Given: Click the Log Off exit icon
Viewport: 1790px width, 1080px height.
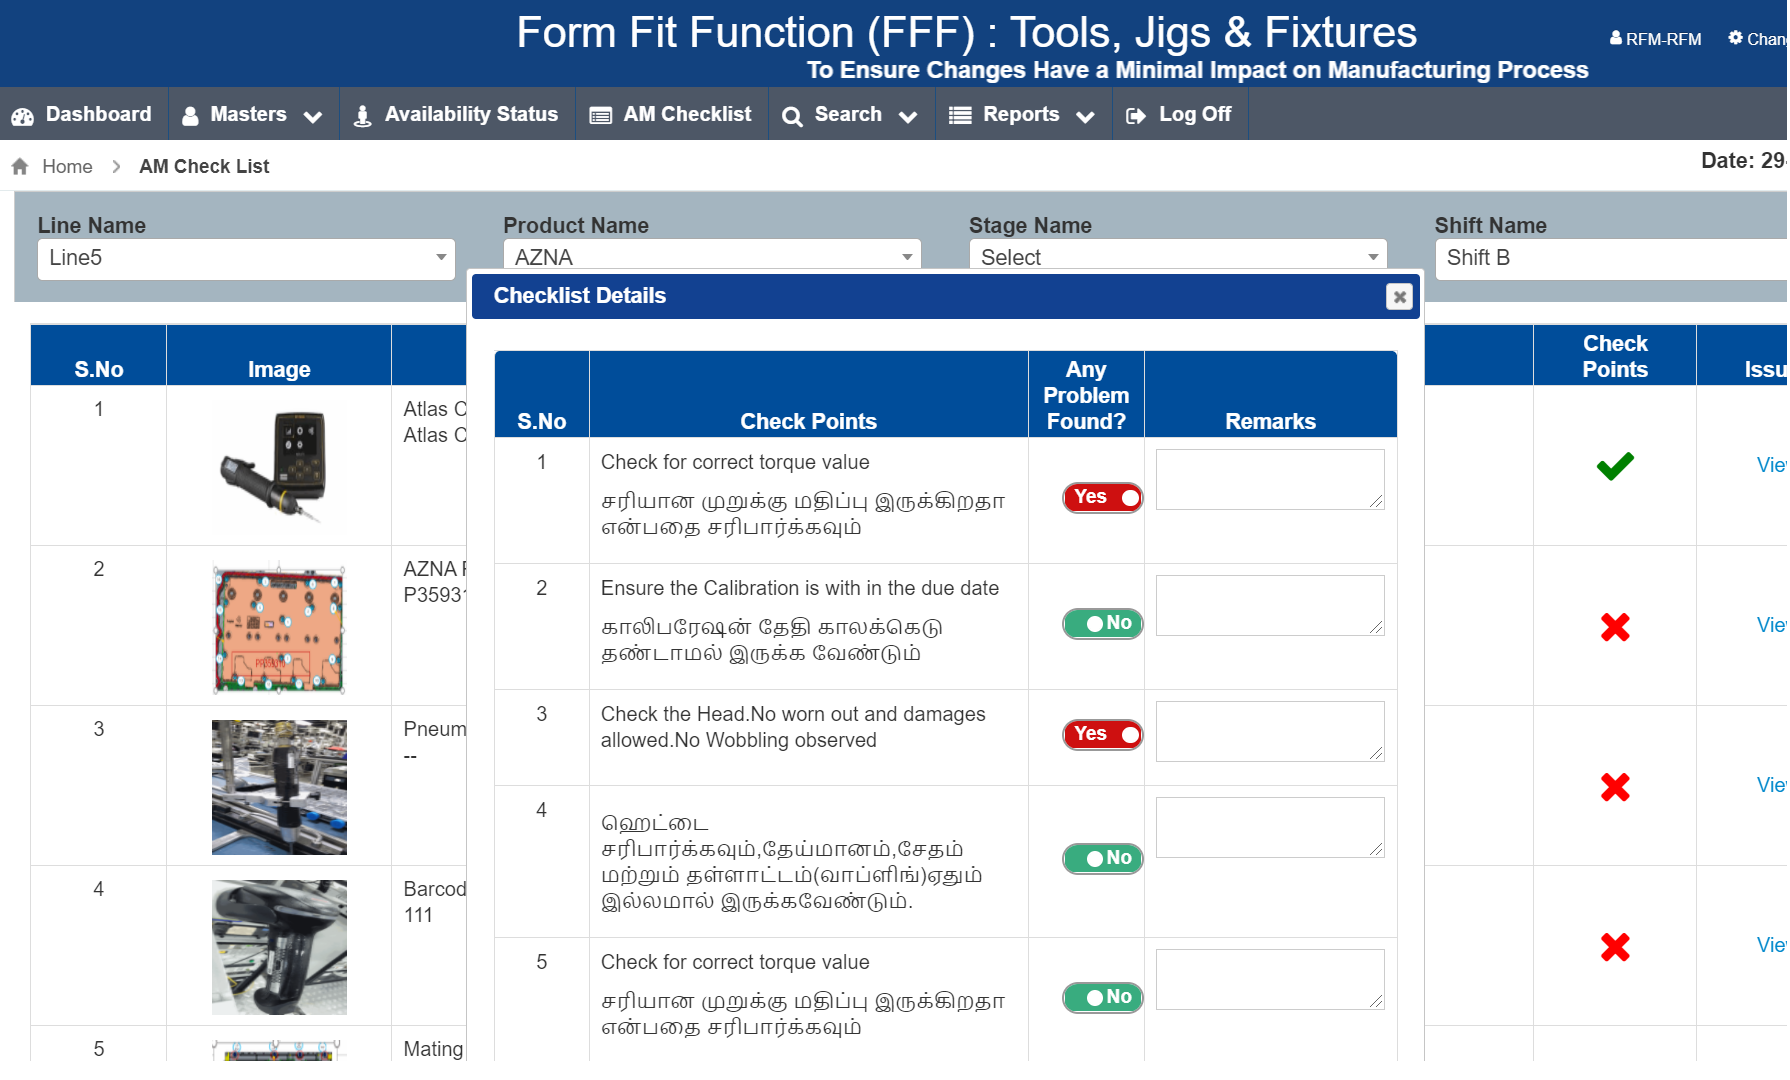Looking at the screenshot, I should tap(1136, 116).
